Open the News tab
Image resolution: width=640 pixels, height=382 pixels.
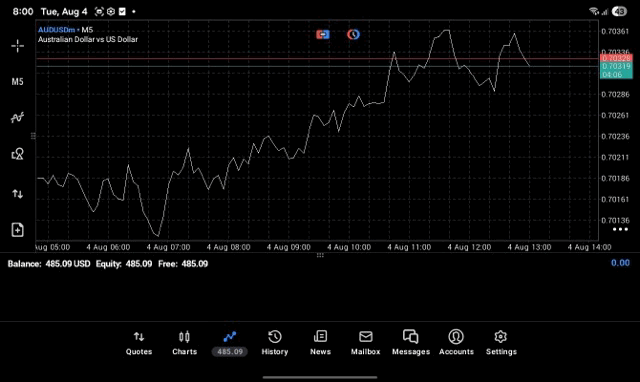[320, 343]
